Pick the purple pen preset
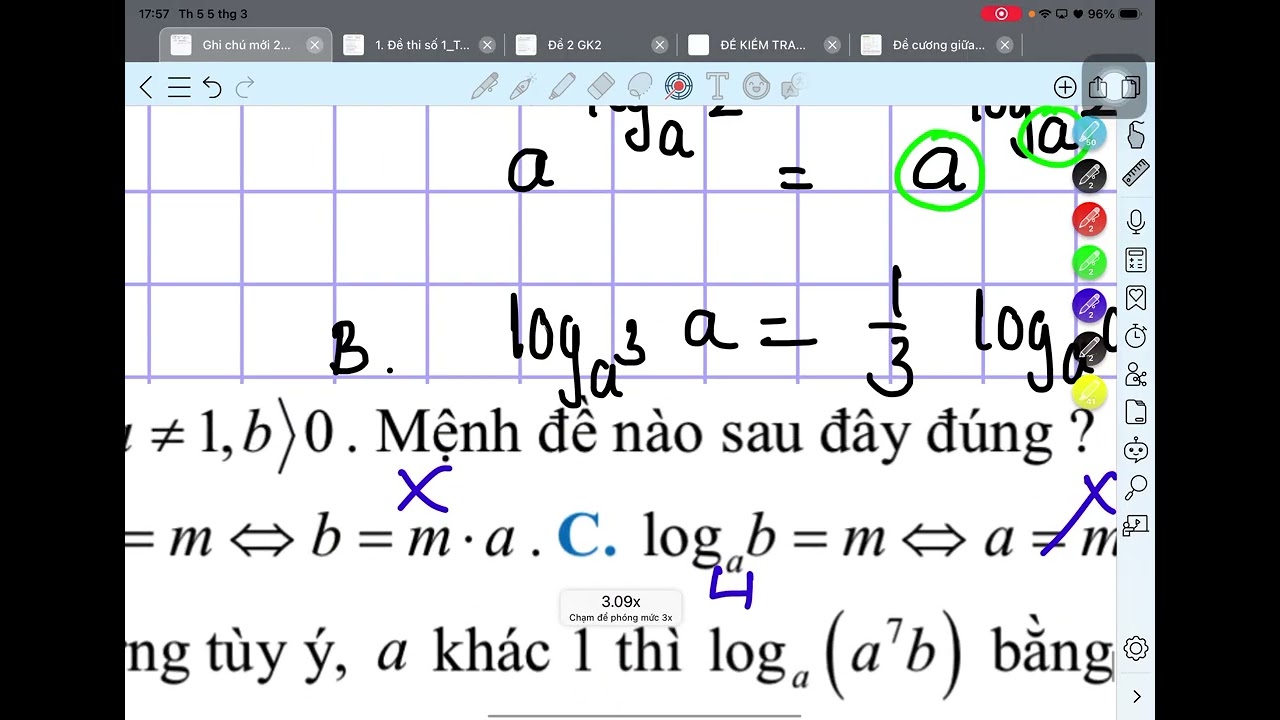The image size is (1280, 720). [x=1090, y=305]
